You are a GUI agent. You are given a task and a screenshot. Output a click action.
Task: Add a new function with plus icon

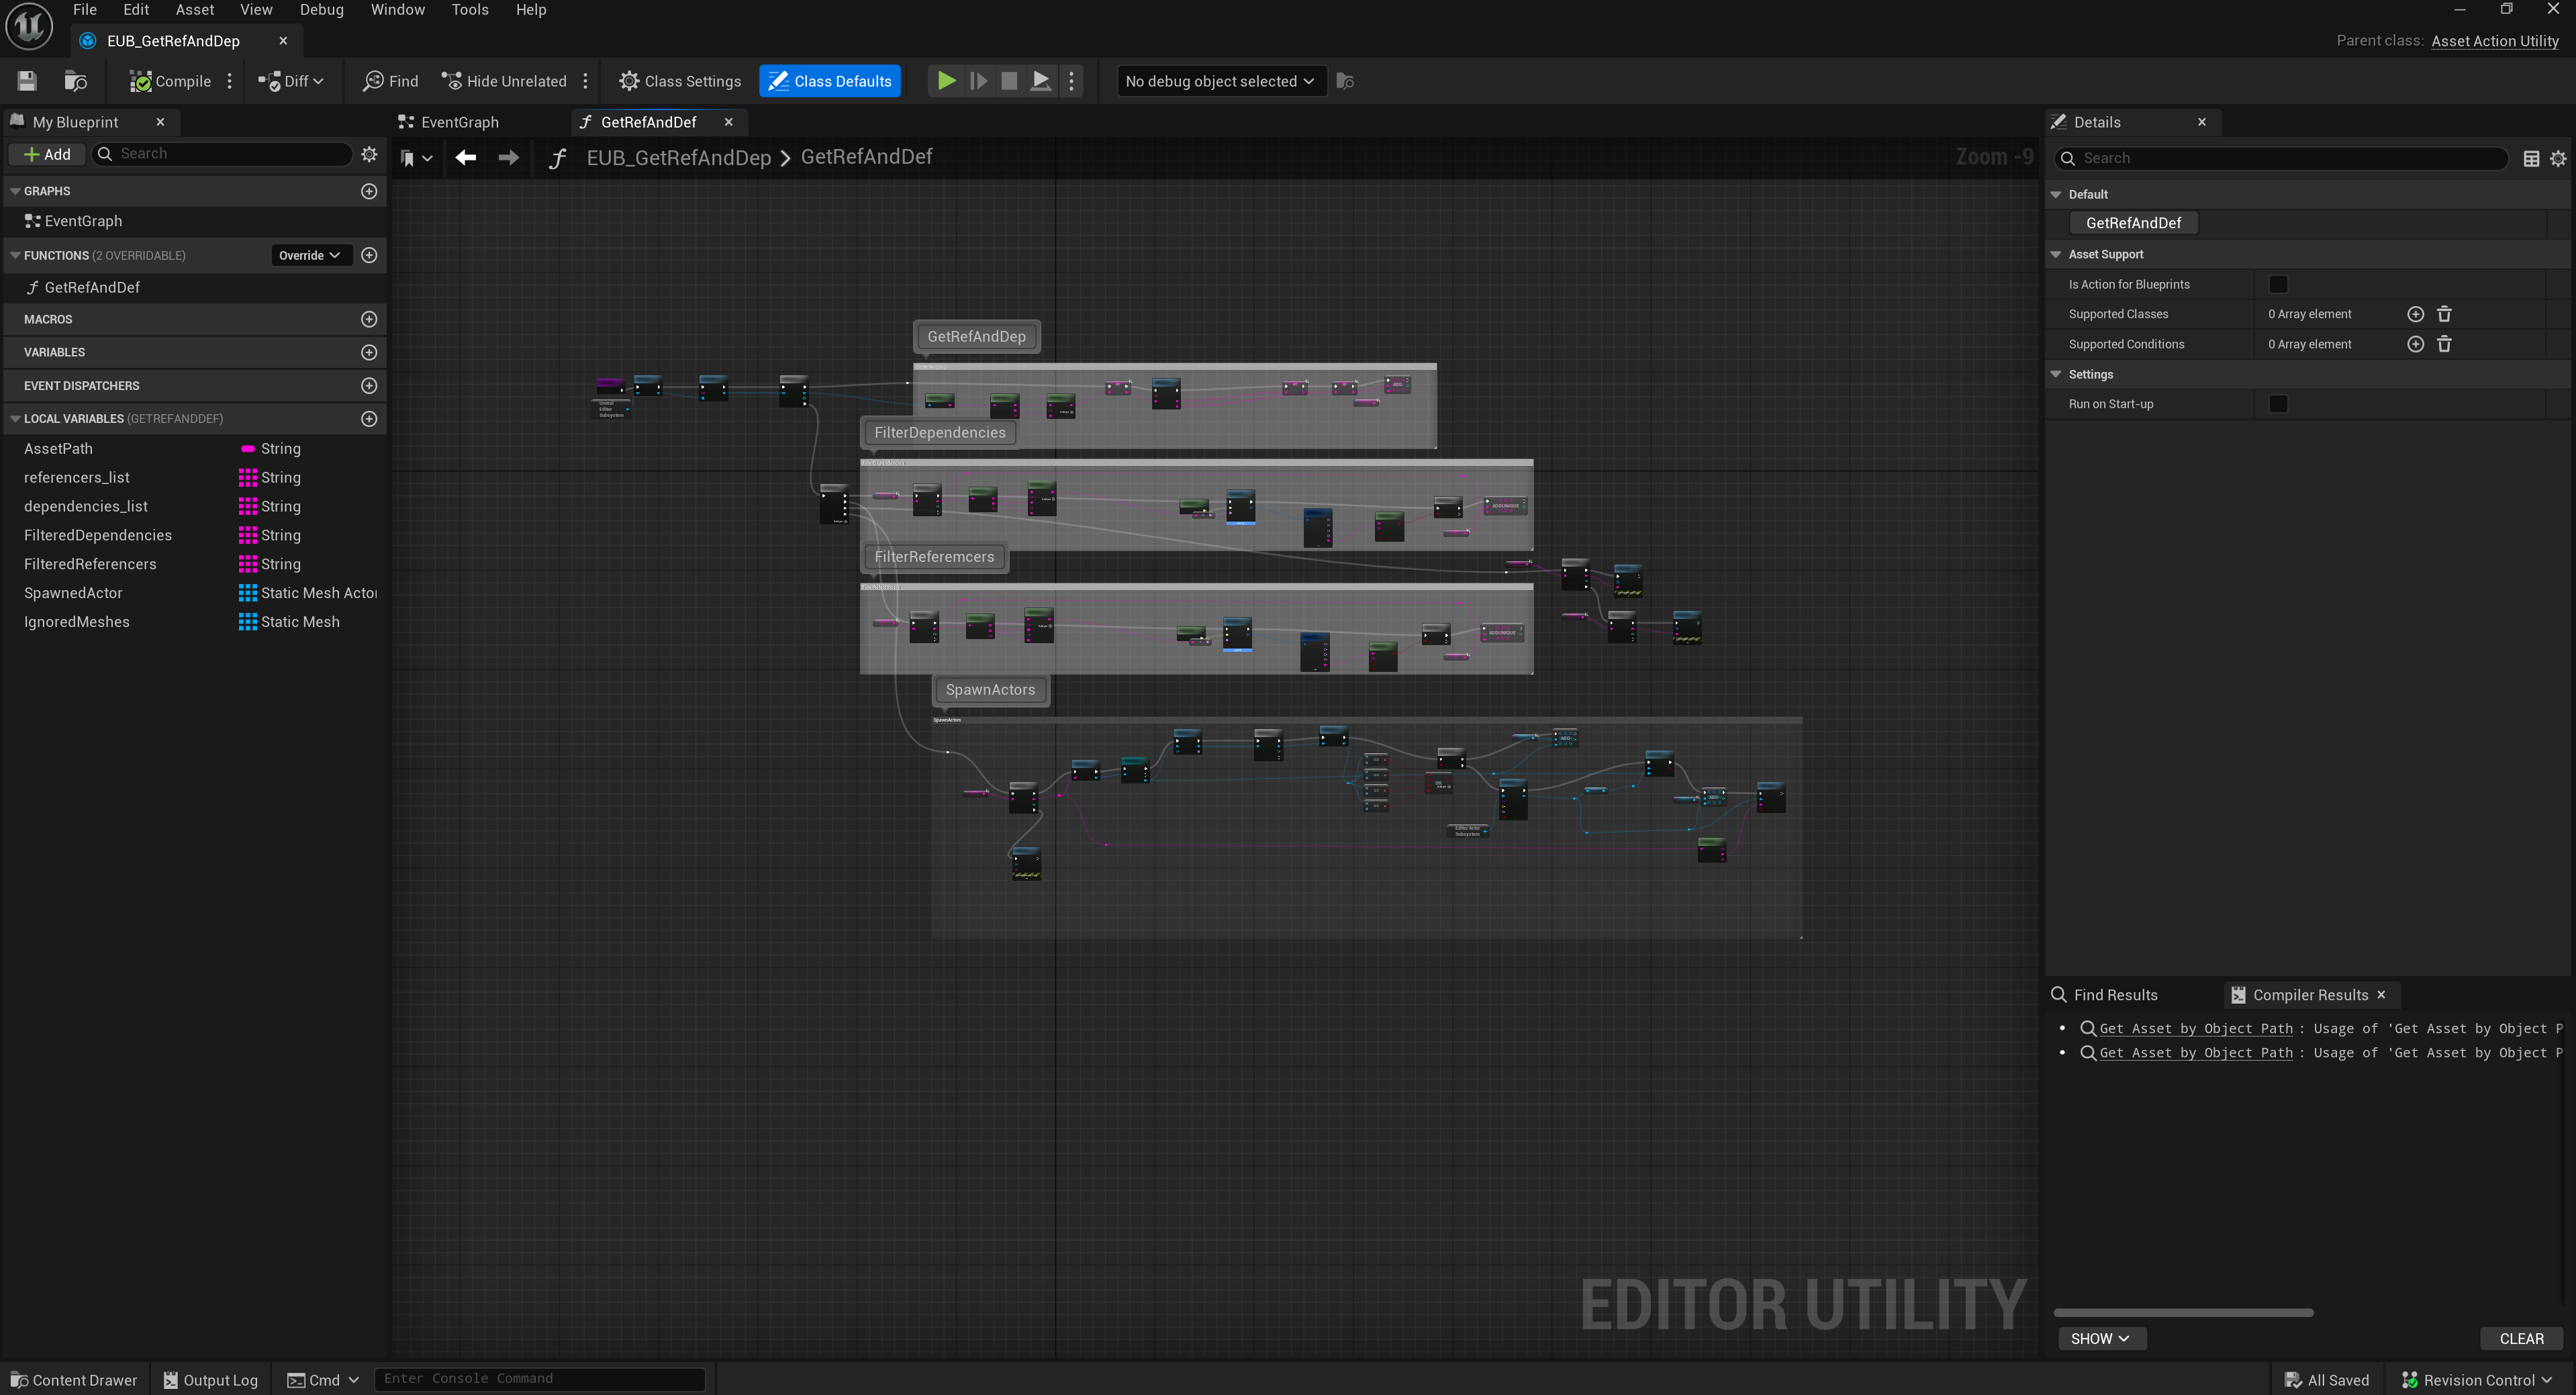click(369, 255)
